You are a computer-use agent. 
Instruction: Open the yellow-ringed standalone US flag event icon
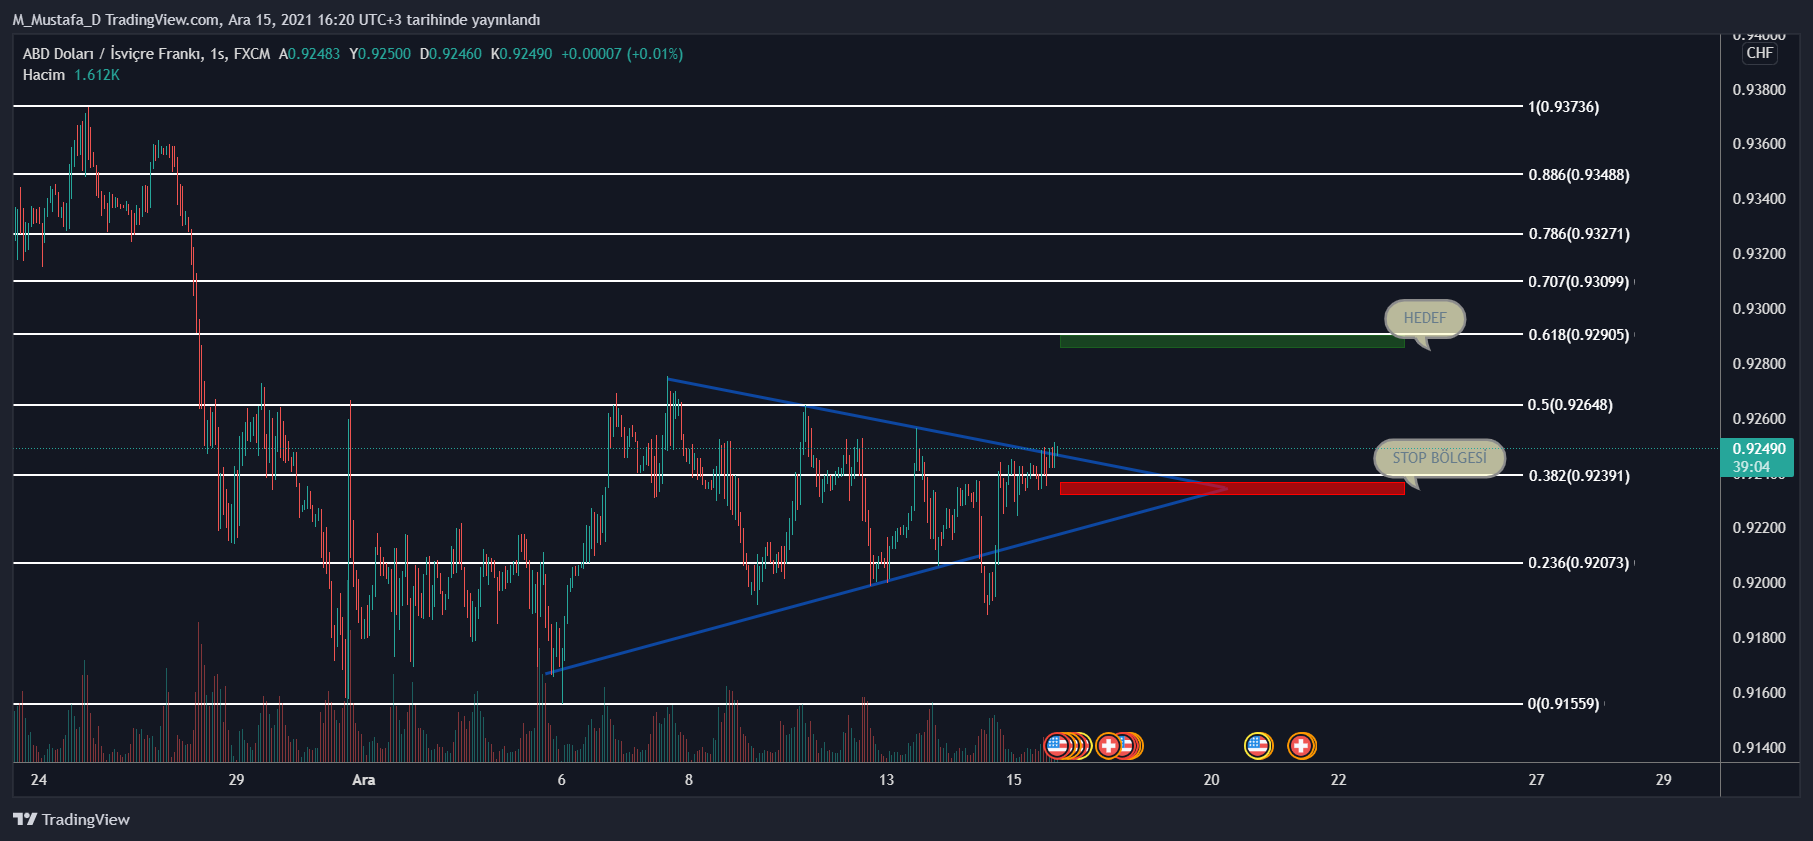coord(1258,745)
